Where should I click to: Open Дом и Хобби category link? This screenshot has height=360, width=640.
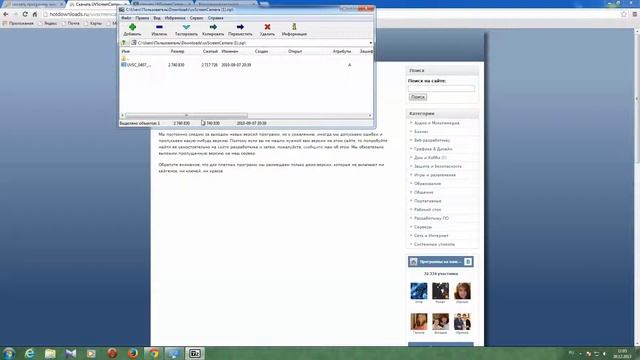pos(427,158)
